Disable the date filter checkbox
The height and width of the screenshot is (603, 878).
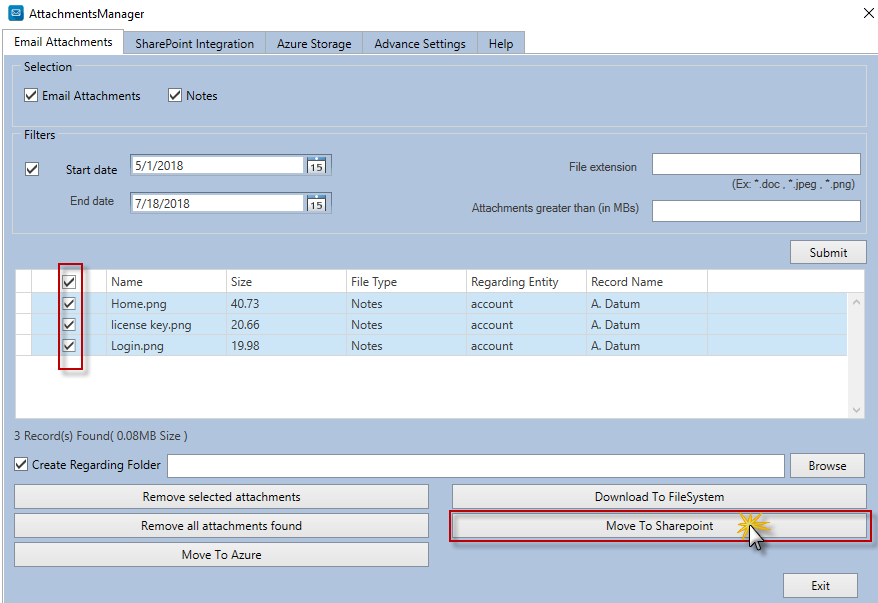point(32,169)
